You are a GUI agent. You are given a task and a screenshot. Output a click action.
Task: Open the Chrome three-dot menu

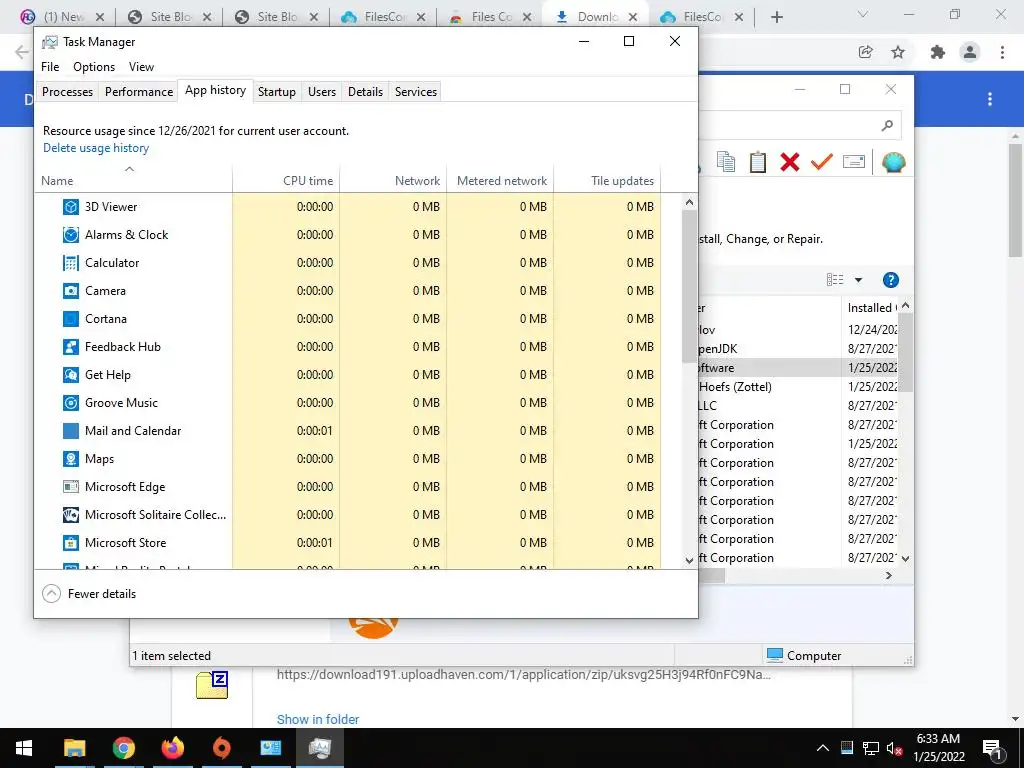tap(1002, 52)
